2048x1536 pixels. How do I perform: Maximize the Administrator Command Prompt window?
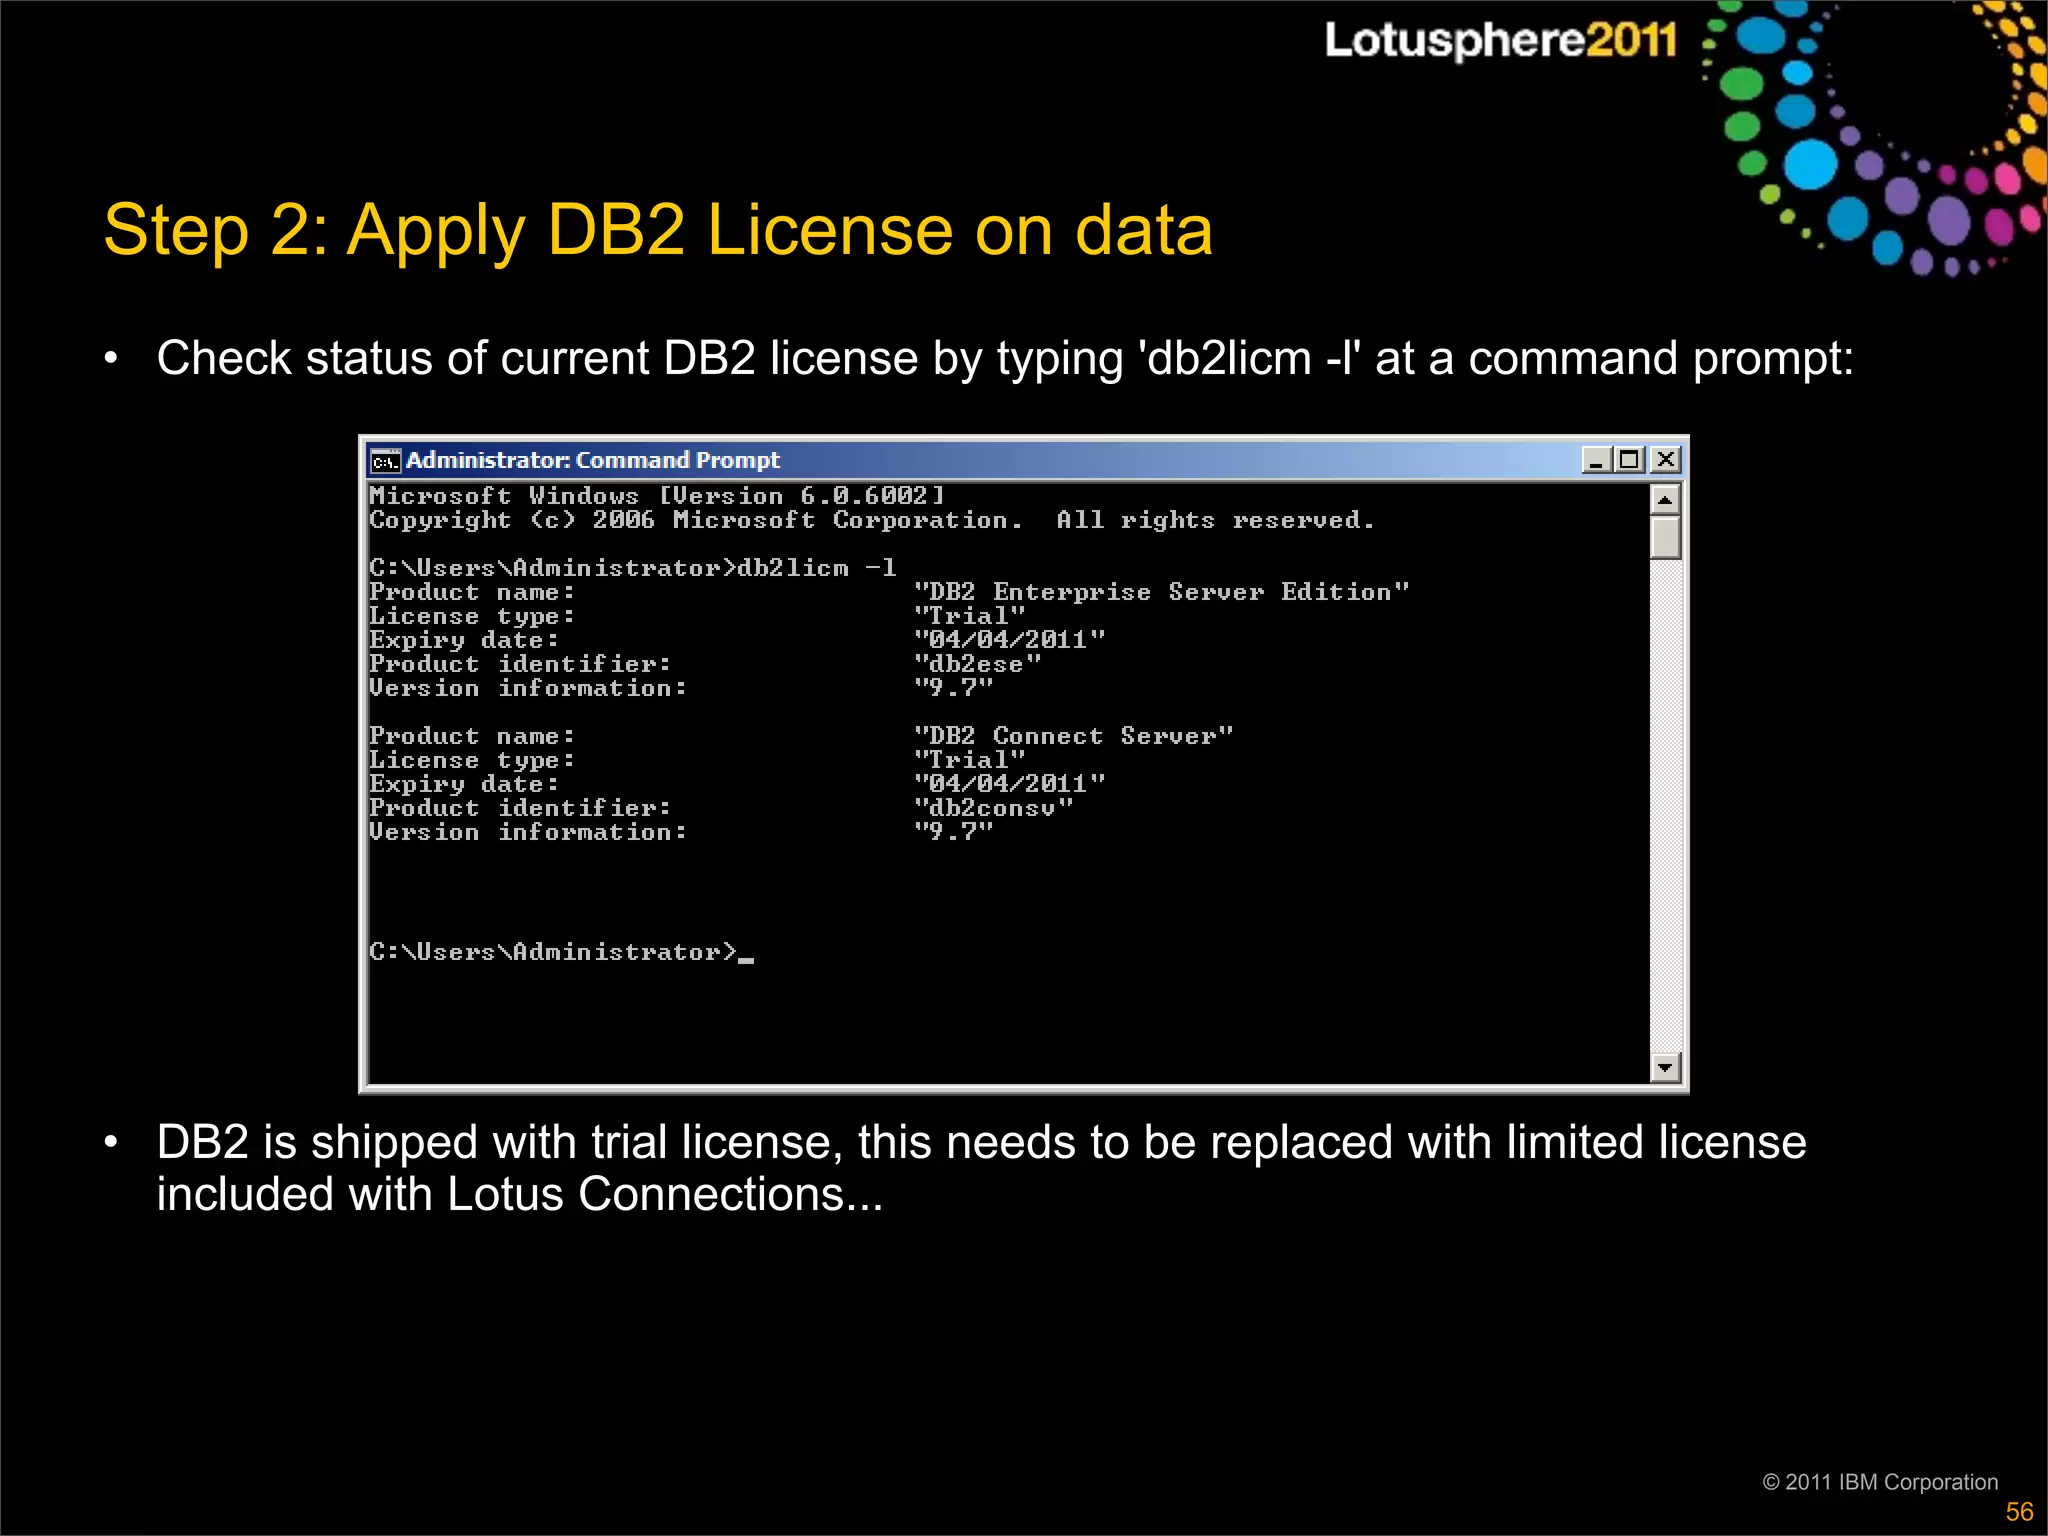point(1630,460)
